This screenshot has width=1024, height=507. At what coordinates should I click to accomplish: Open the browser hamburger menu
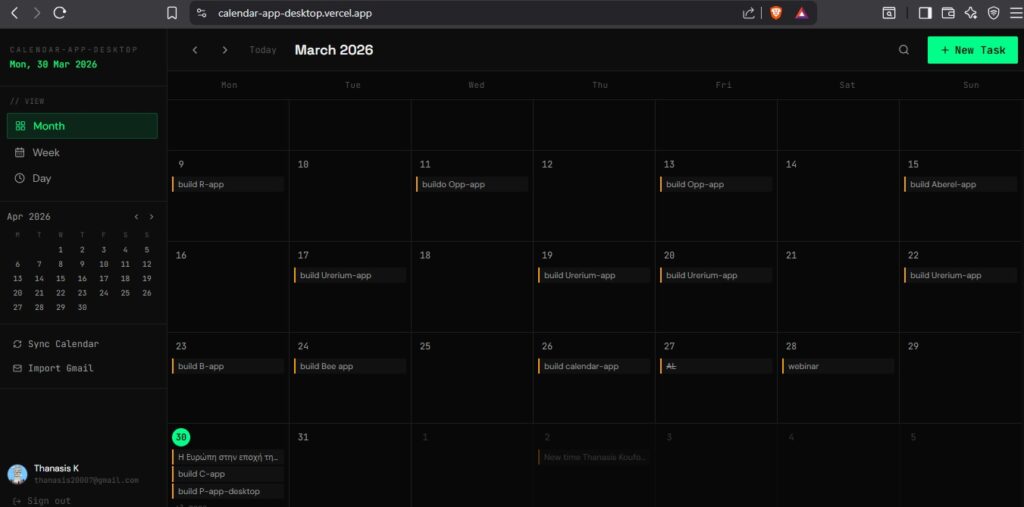click(x=1016, y=13)
